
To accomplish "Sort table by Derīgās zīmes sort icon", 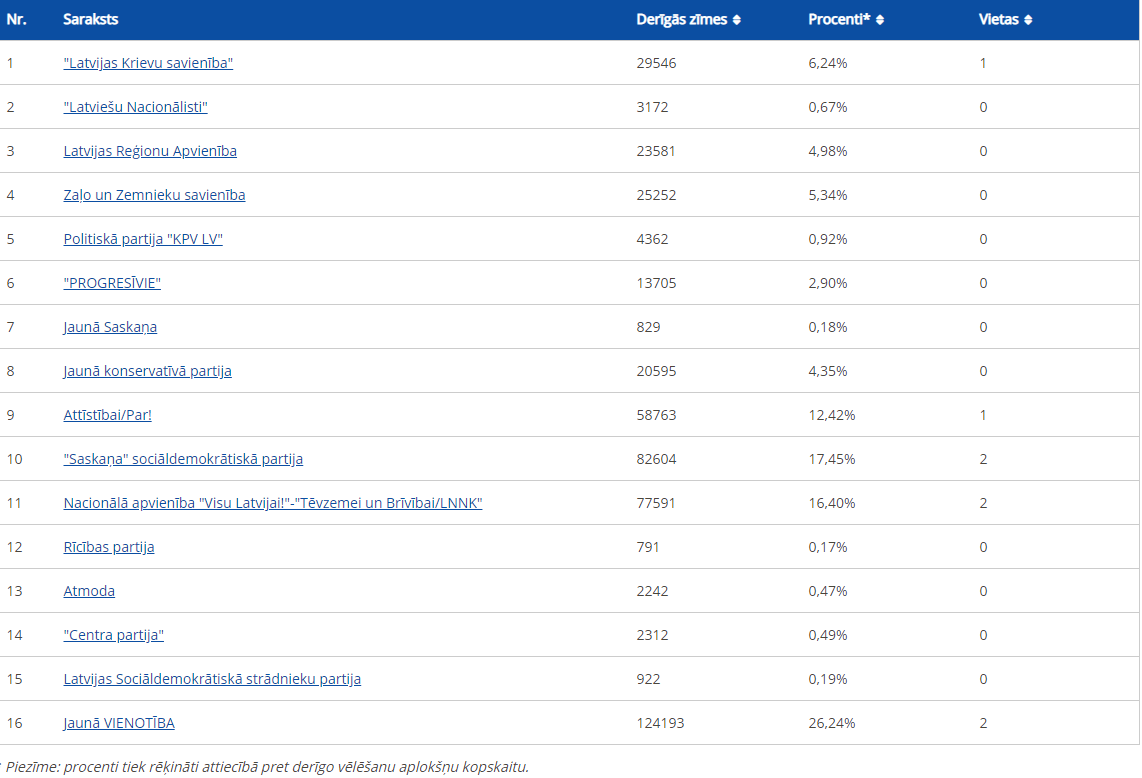I will click(737, 20).
